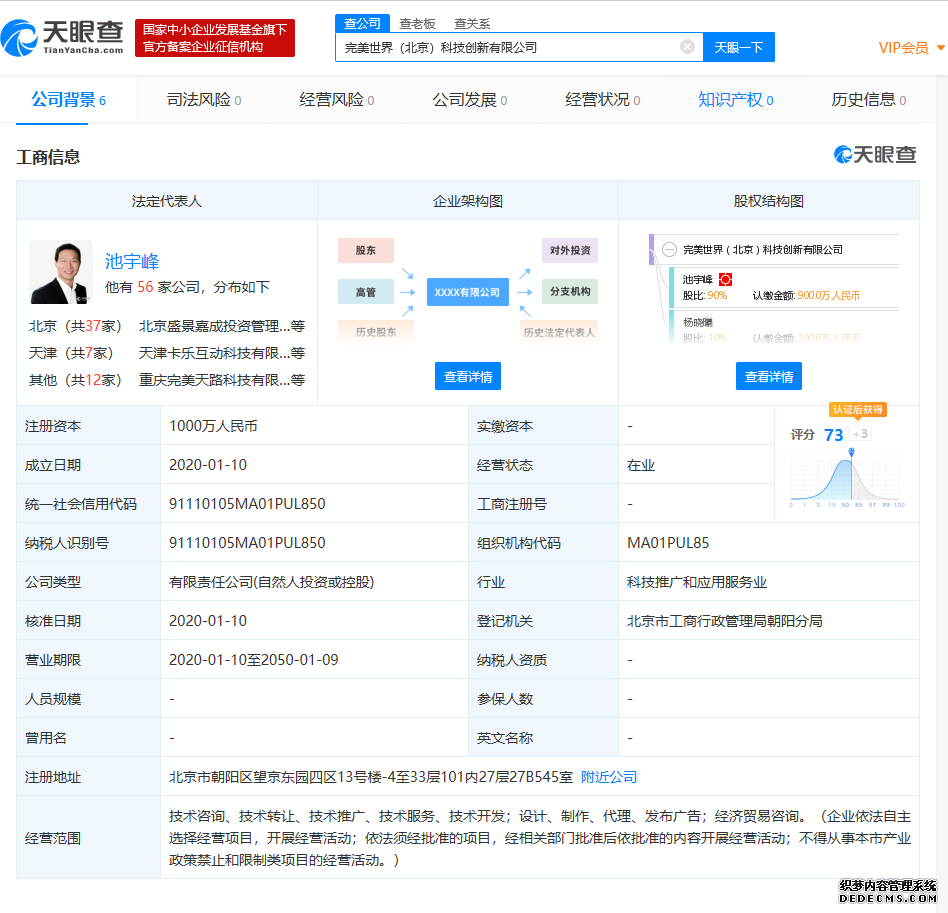Click registered capital value 1000万人民币
The height and width of the screenshot is (913, 948).
tap(213, 426)
